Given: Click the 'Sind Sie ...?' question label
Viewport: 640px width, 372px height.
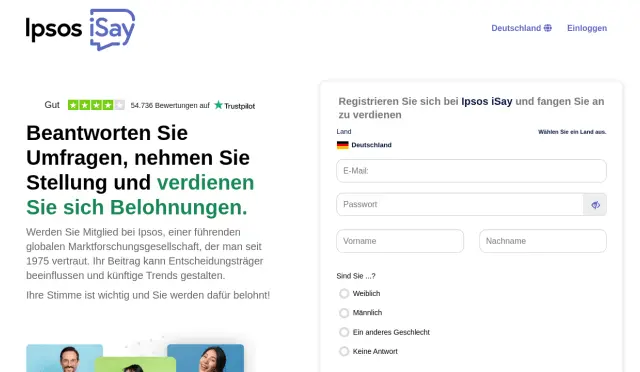Looking at the screenshot, I should pos(356,276).
